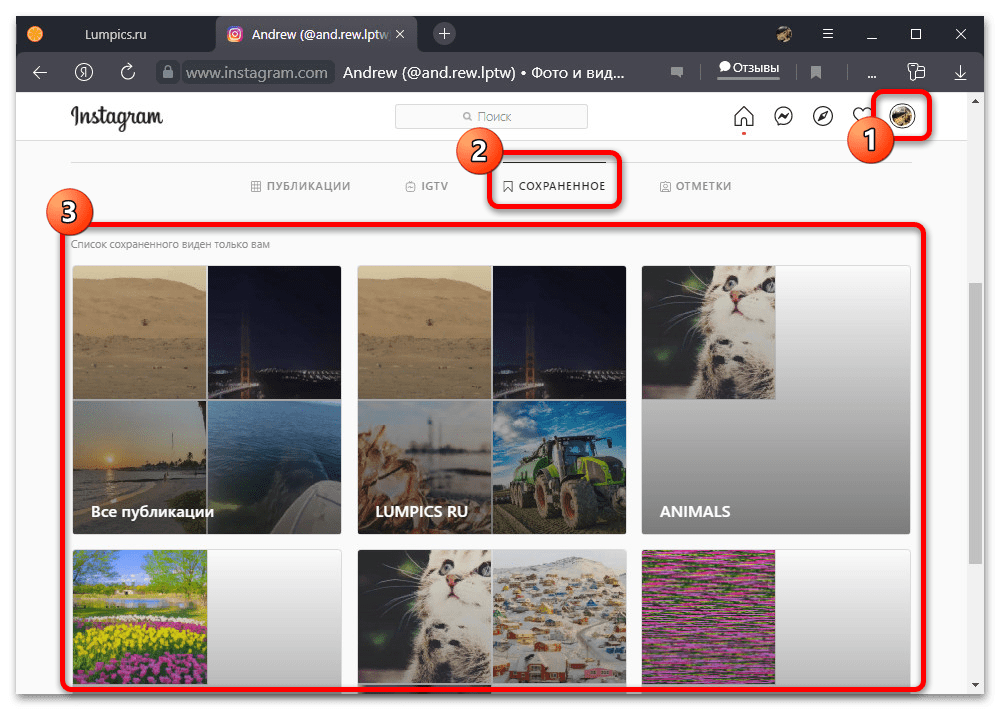Open a new browser tab with plus button

point(445,33)
